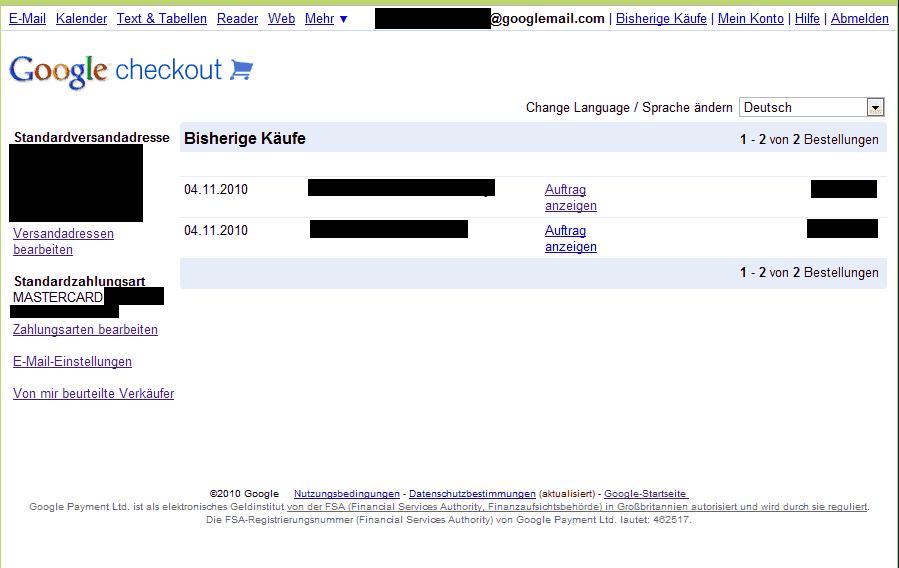Click the bottom '1 - 2 von 2 Bestellungen' text
This screenshot has height=568, width=899.
(809, 272)
